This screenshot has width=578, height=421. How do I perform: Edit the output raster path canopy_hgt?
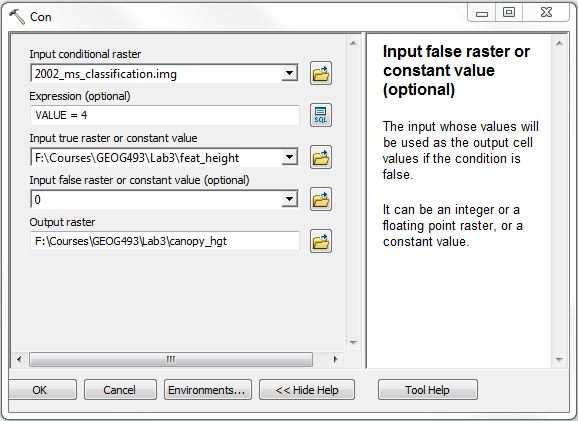click(165, 241)
